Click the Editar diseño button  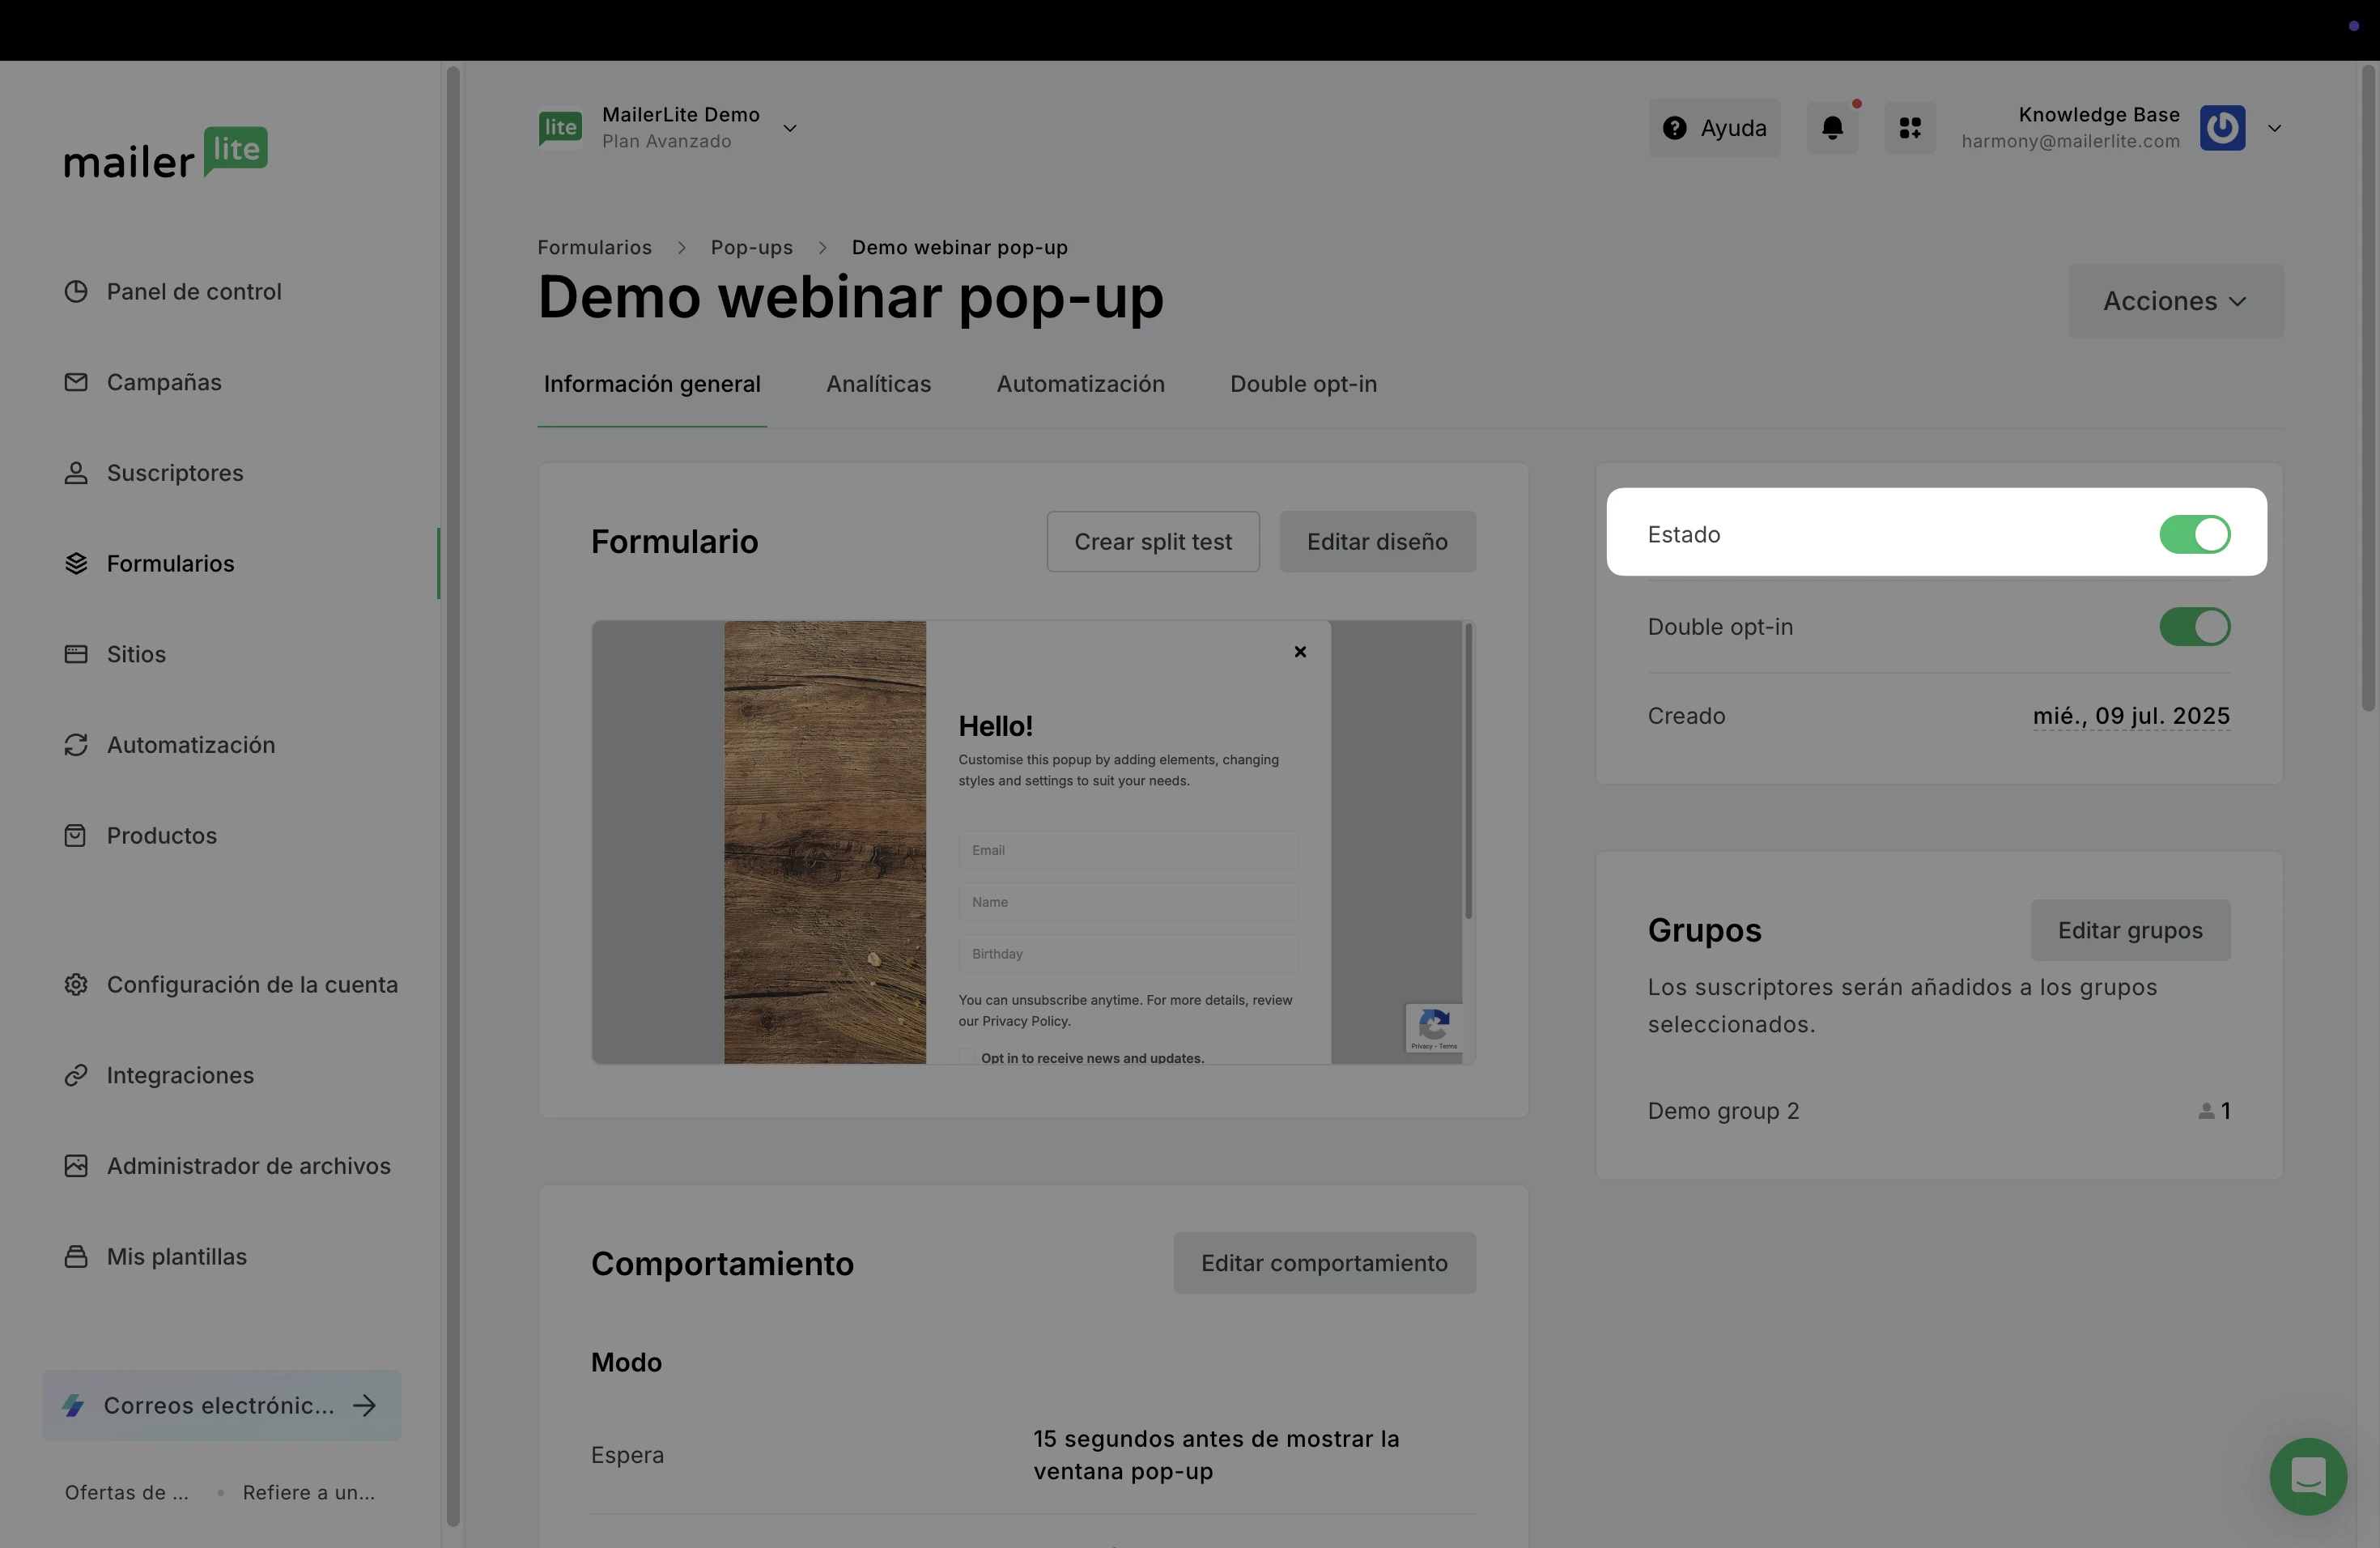pos(1377,542)
